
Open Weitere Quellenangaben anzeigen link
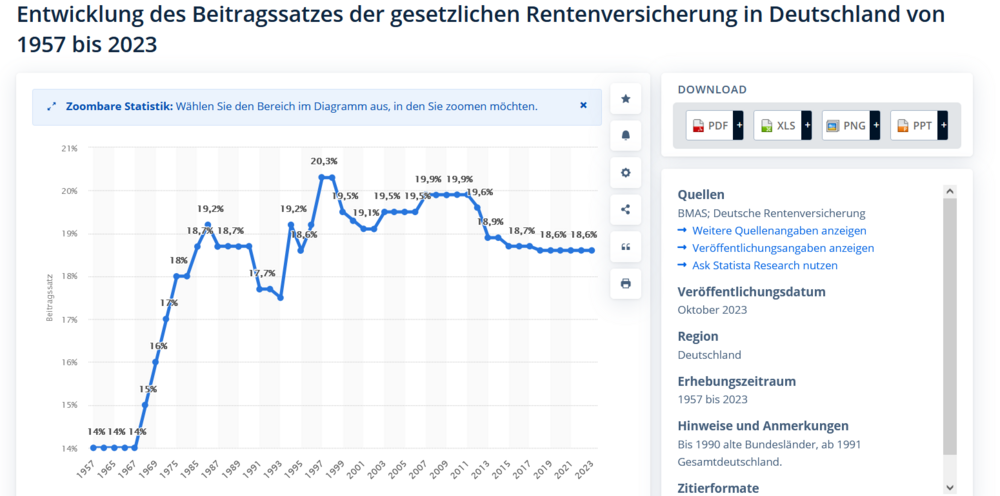(x=772, y=231)
